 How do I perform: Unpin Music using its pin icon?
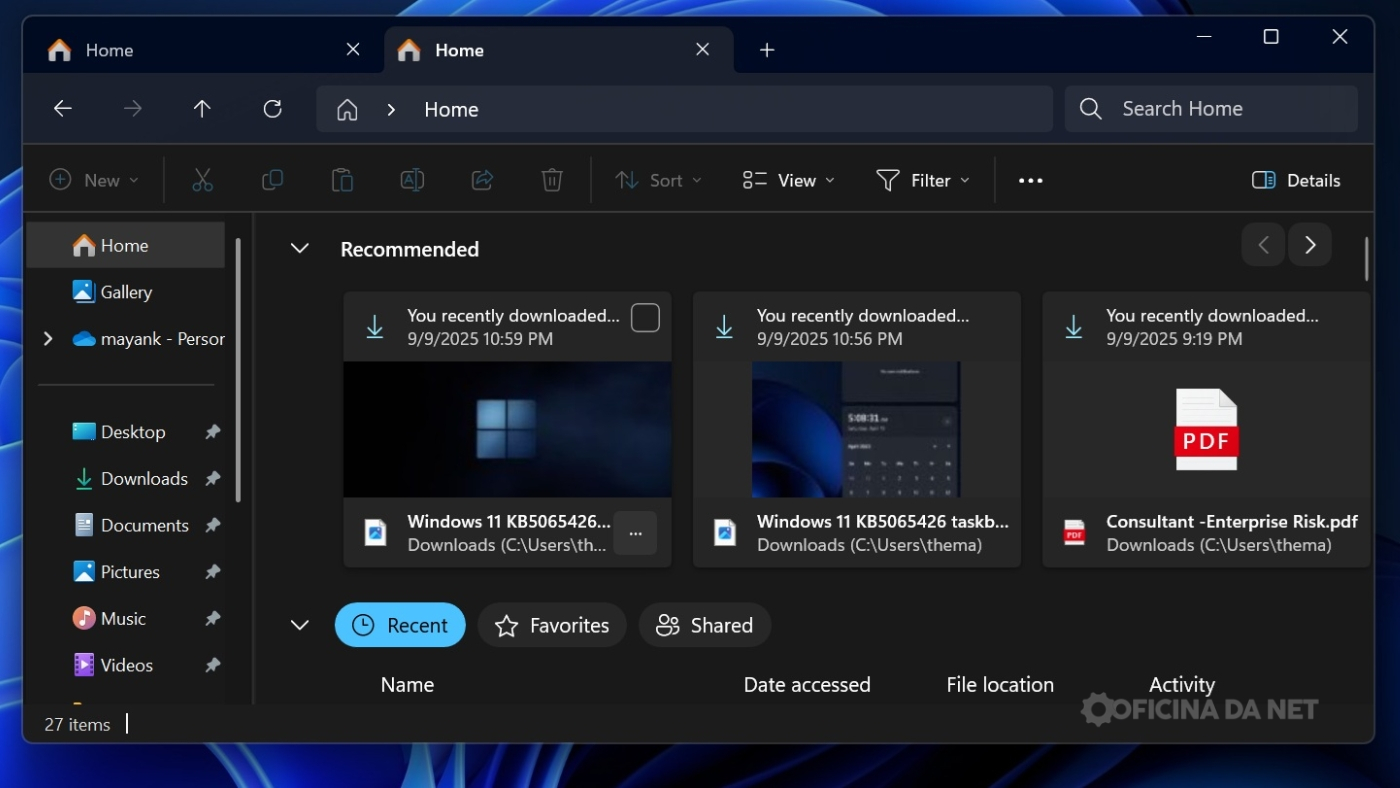click(x=212, y=619)
